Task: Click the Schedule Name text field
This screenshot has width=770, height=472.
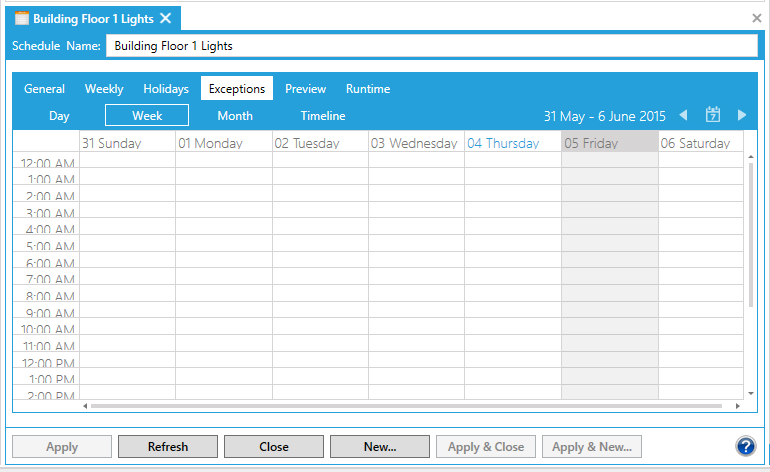Action: pos(432,46)
